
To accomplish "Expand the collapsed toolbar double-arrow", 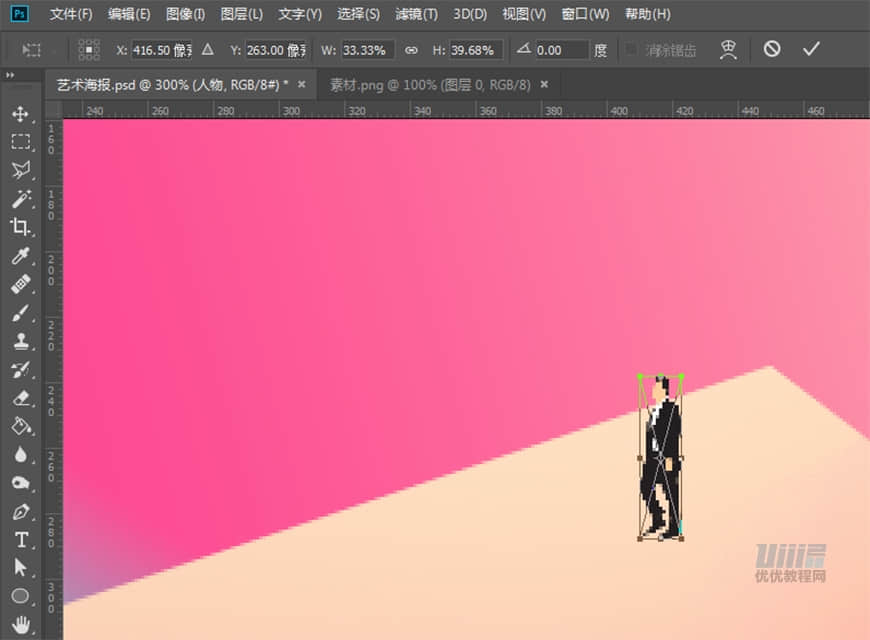I will coord(10,76).
